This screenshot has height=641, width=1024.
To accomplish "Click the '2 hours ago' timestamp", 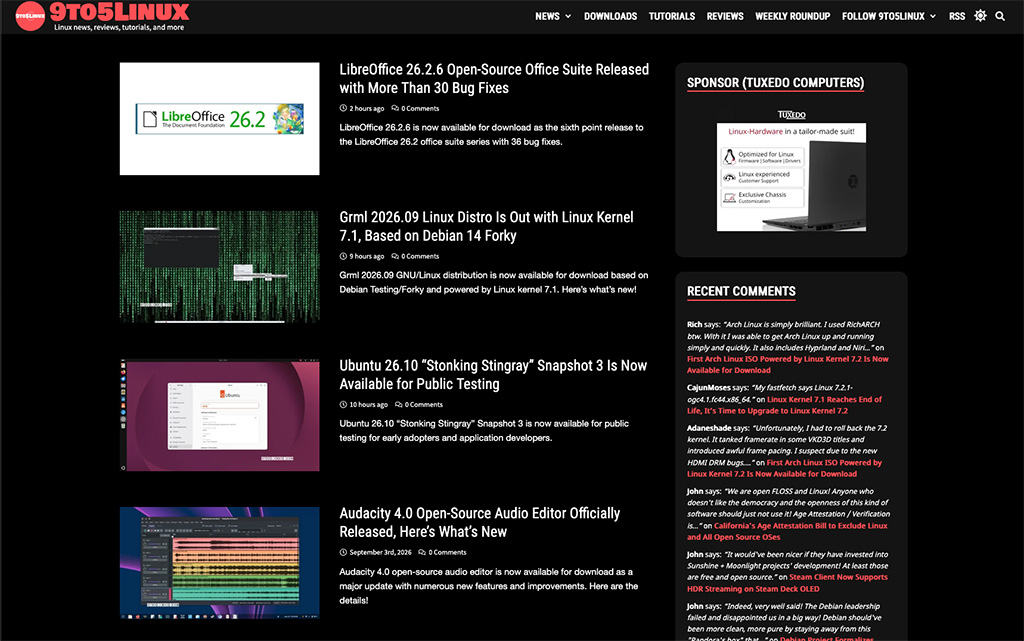I will (366, 108).
